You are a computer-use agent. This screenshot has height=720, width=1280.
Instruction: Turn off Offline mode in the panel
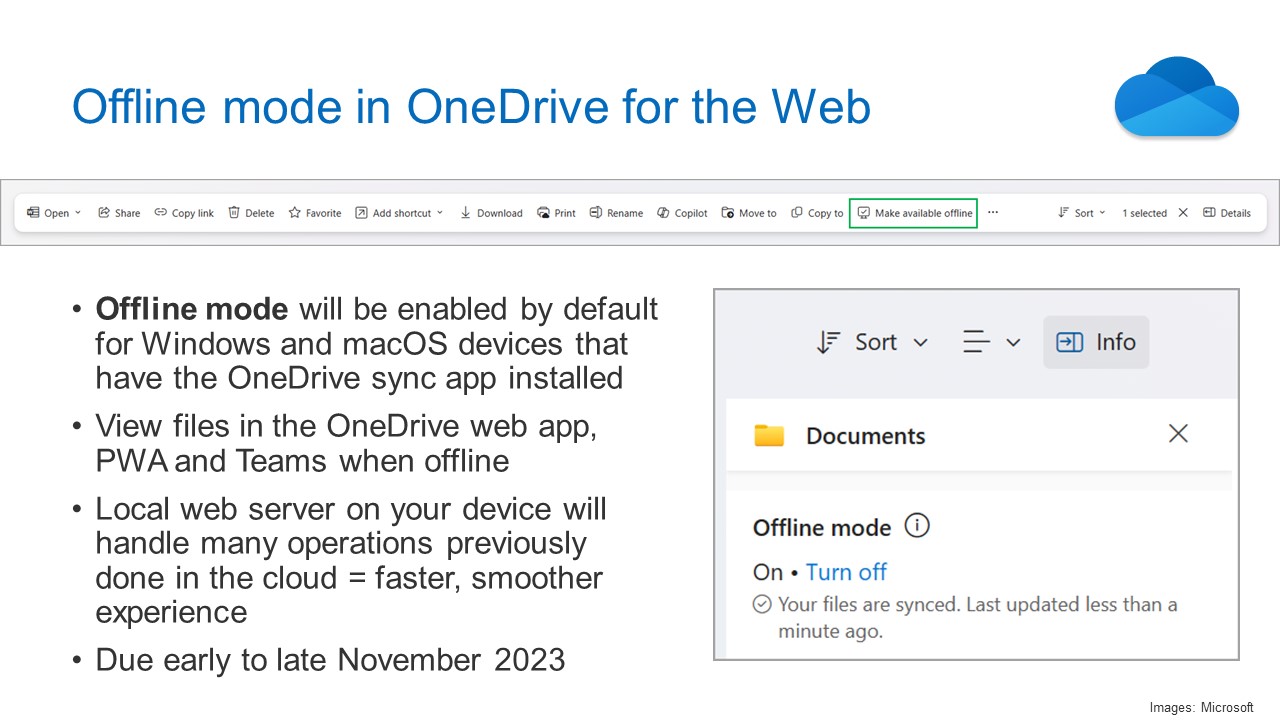click(x=846, y=571)
